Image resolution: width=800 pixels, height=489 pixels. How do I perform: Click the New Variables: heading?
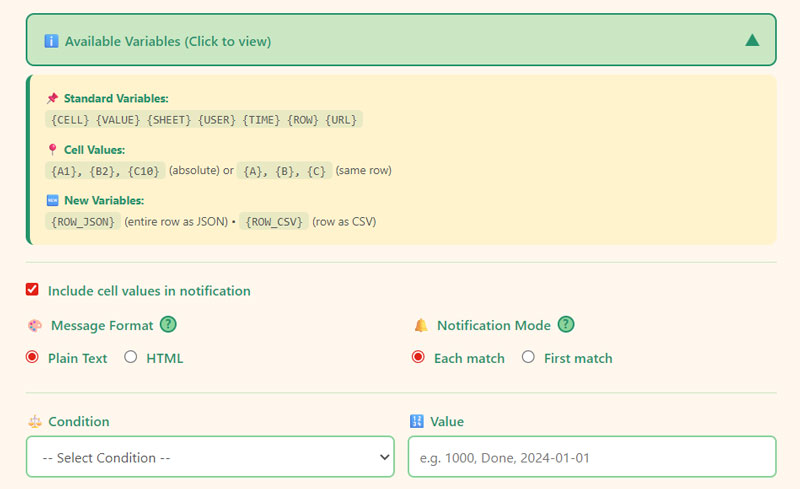104,200
